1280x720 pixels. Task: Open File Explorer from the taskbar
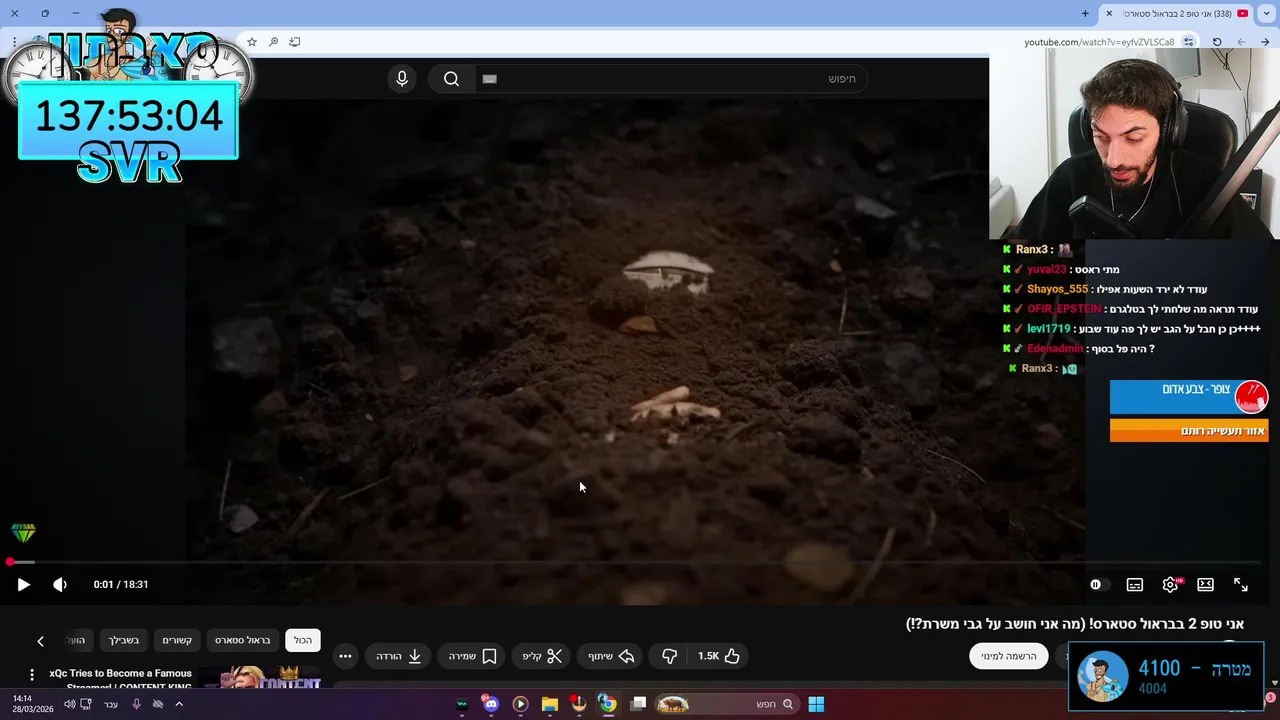[x=549, y=704]
